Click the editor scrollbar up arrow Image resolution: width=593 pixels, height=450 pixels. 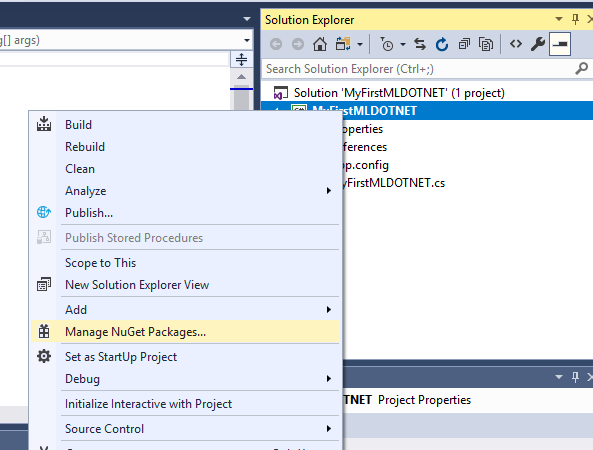241,77
